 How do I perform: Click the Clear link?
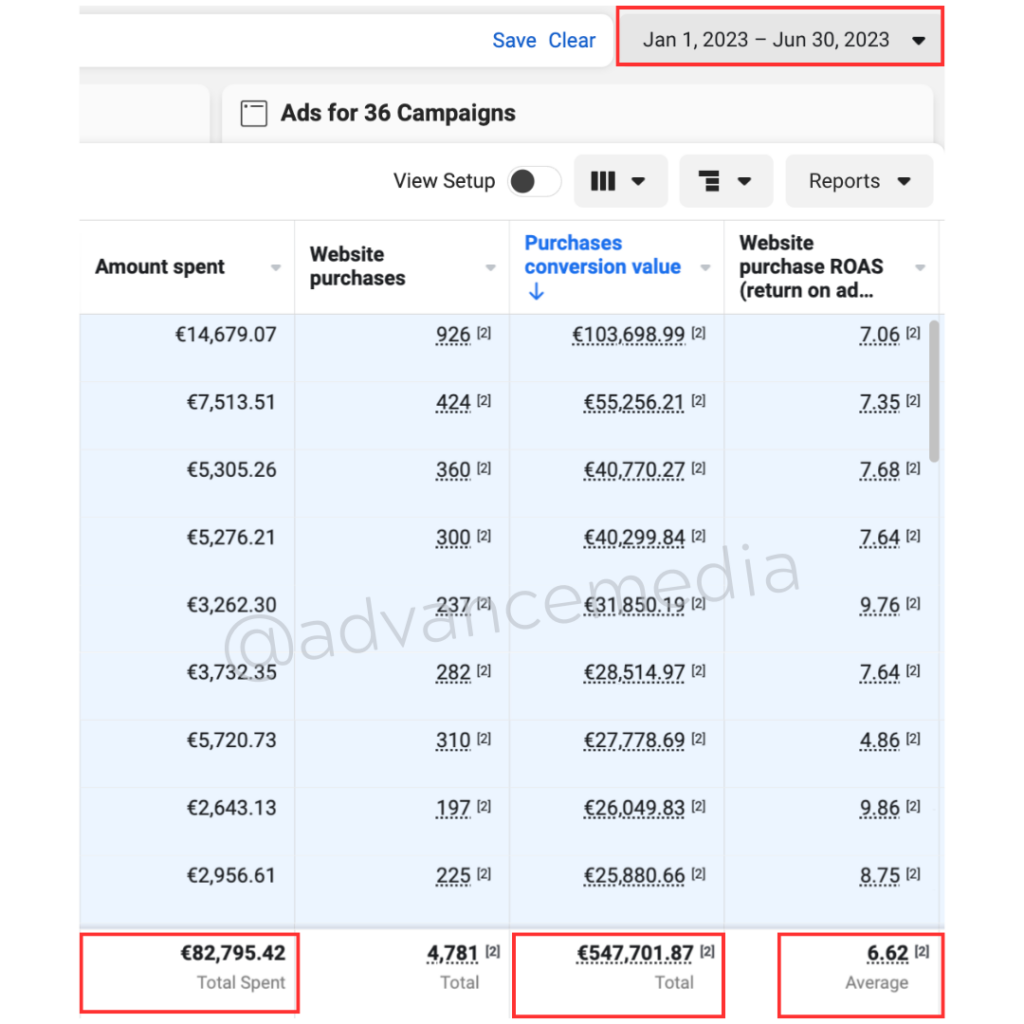572,41
